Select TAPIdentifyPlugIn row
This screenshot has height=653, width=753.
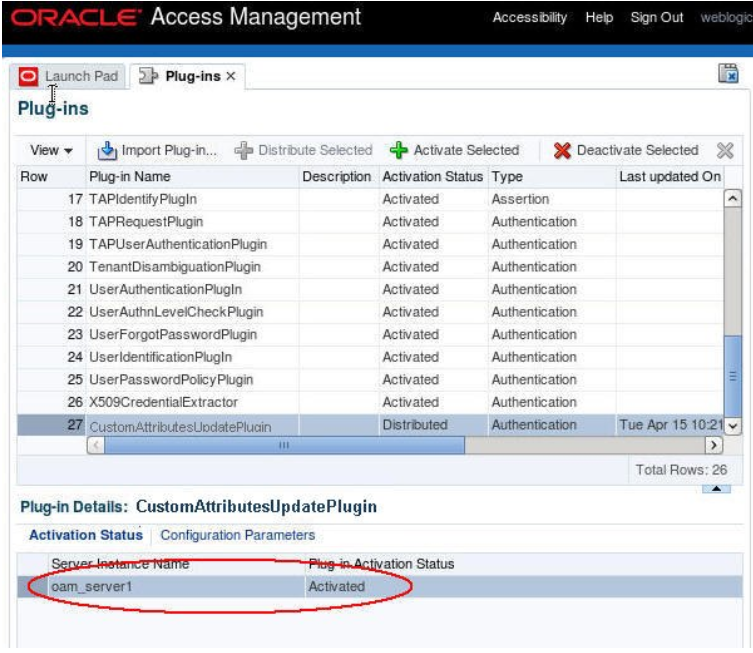click(370, 199)
